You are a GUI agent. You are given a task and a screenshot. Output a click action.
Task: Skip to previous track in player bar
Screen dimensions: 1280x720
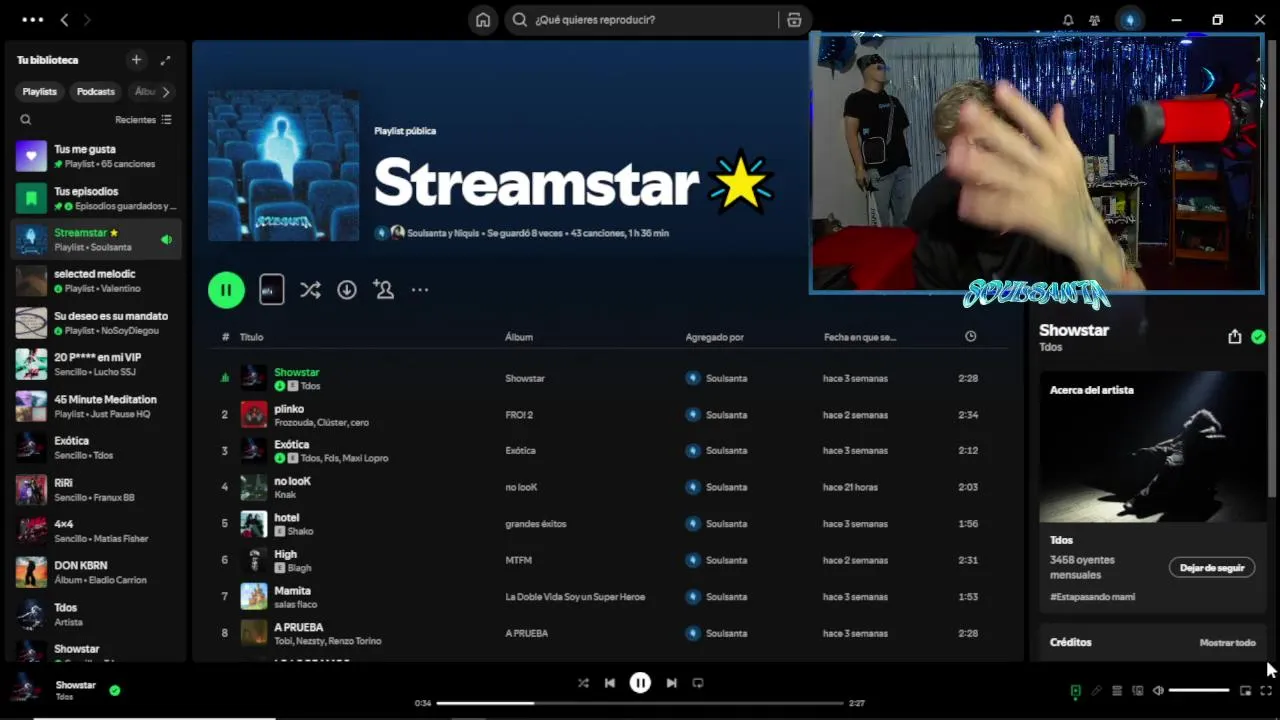coord(610,683)
